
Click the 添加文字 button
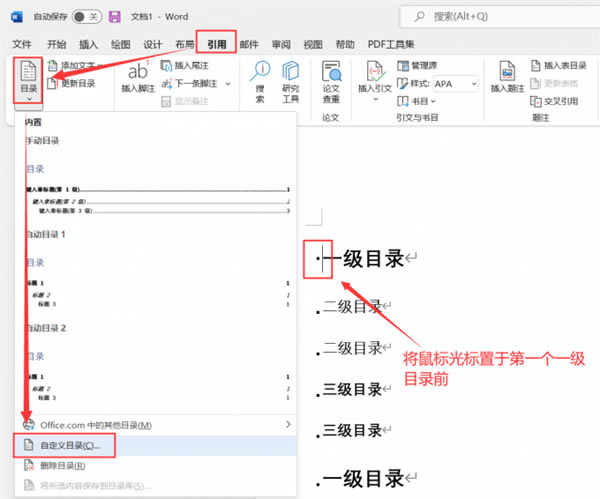pyautogui.click(x=75, y=65)
